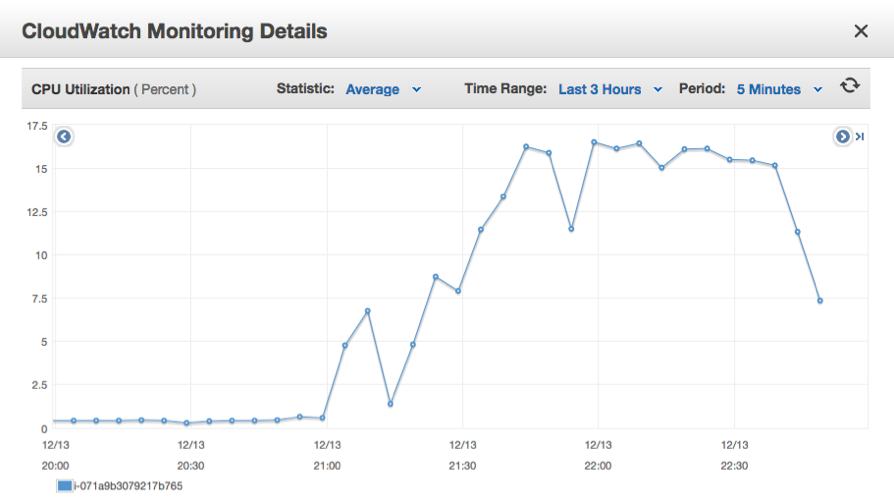
Task: Click the x-axis label 12/13 21:00
Action: click(327, 455)
